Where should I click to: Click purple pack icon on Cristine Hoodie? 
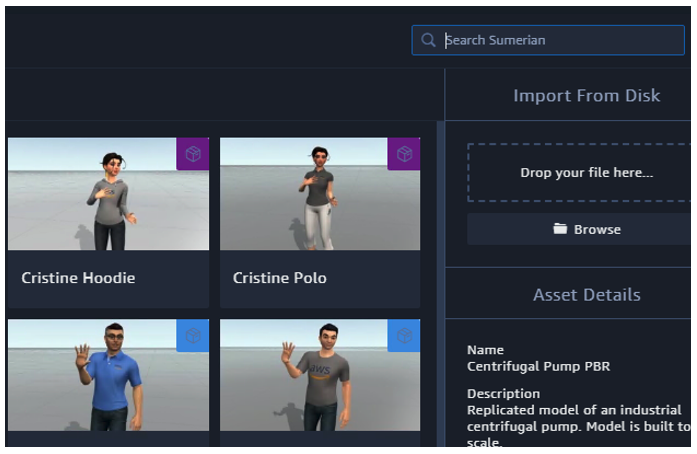point(193,154)
